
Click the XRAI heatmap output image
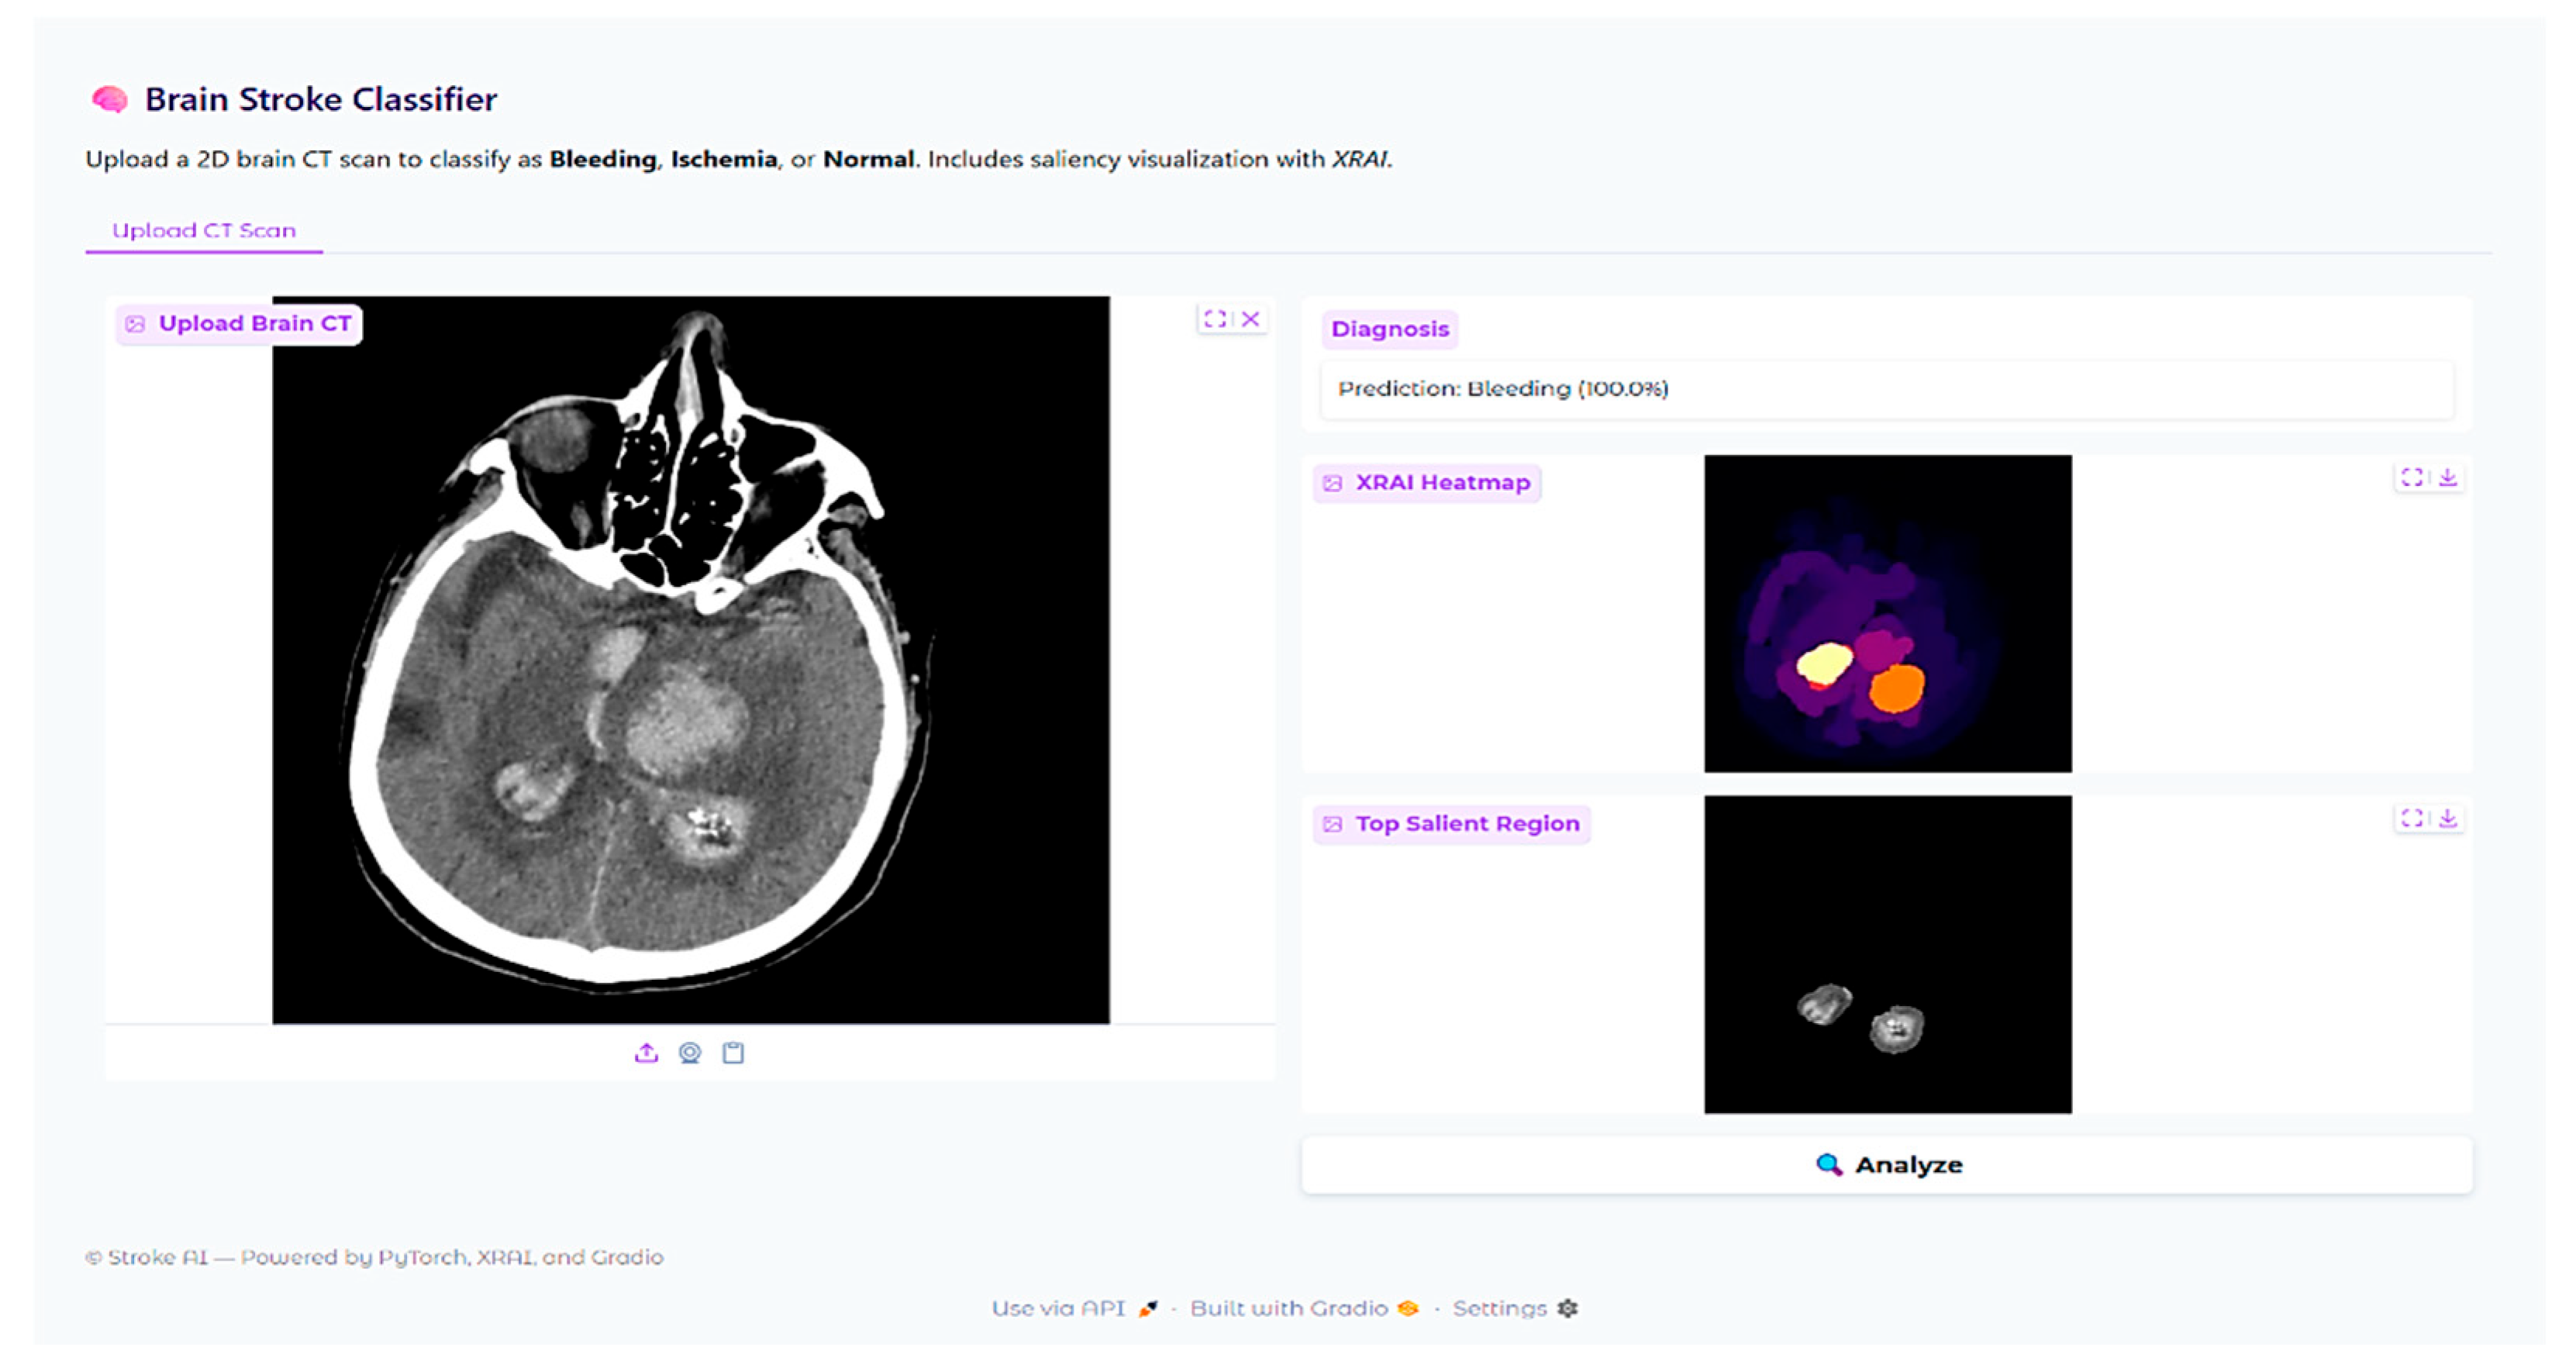click(1887, 613)
